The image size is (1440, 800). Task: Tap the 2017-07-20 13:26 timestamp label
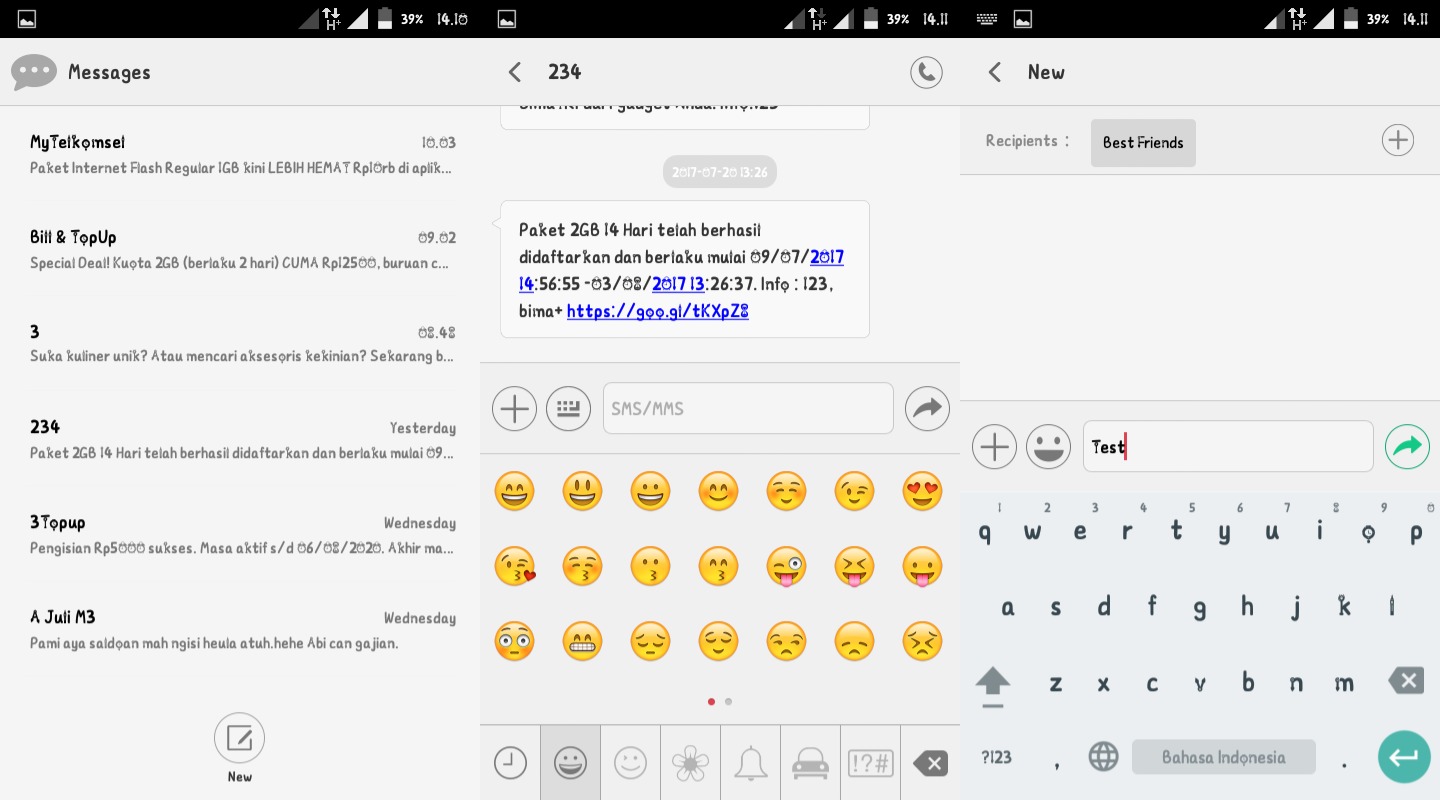point(720,172)
